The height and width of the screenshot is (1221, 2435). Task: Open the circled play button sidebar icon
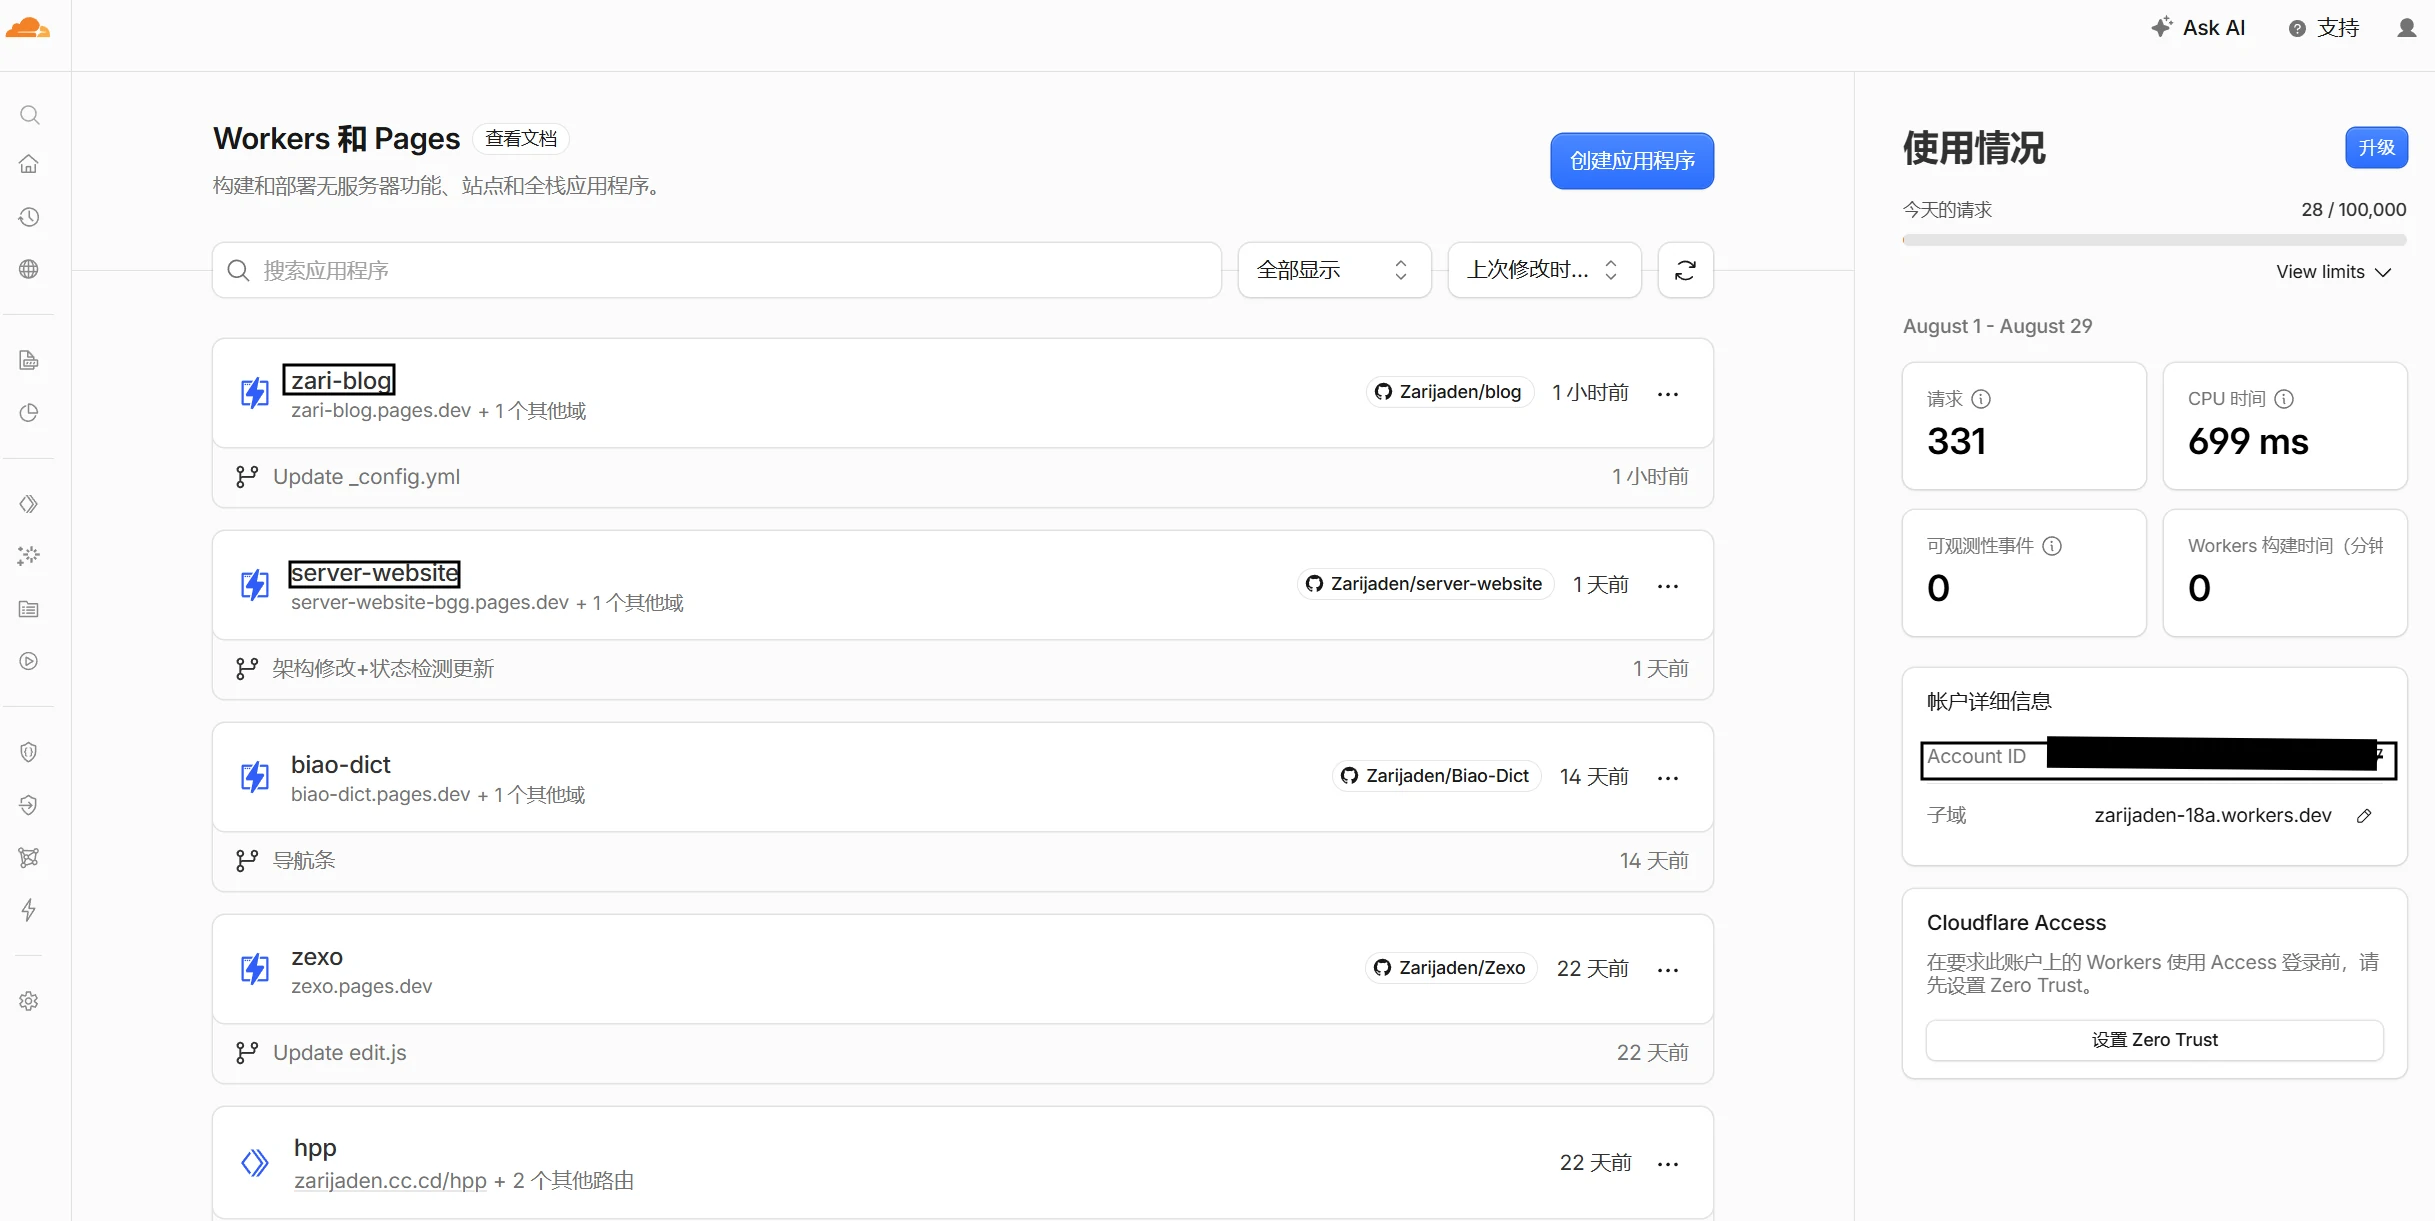pos(29,661)
